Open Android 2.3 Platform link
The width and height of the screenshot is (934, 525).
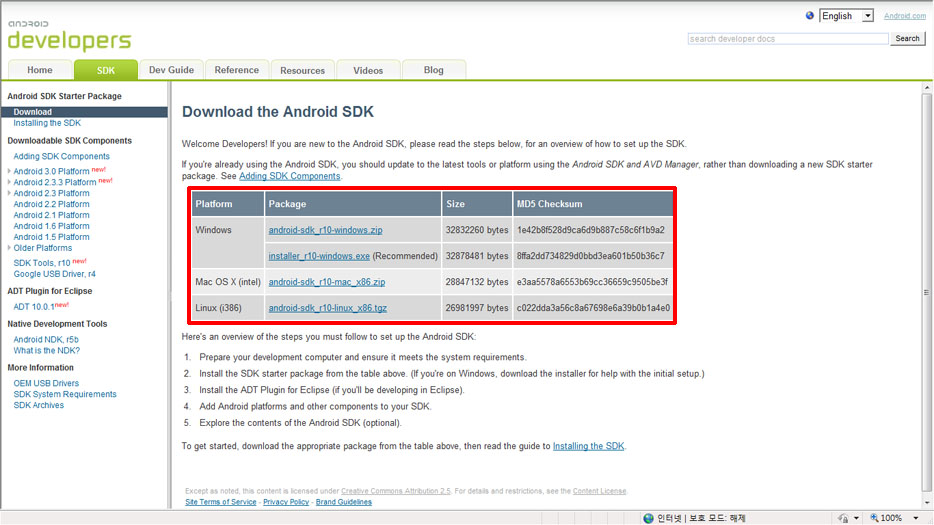point(51,193)
